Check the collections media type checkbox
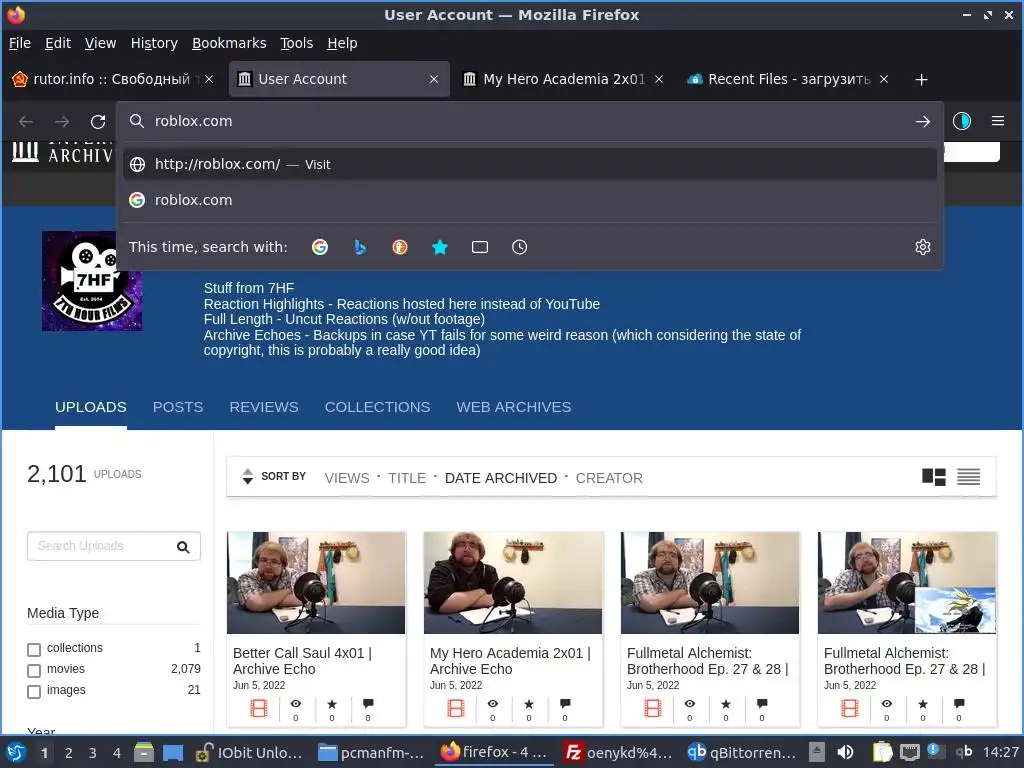The height and width of the screenshot is (768, 1024). (x=34, y=650)
